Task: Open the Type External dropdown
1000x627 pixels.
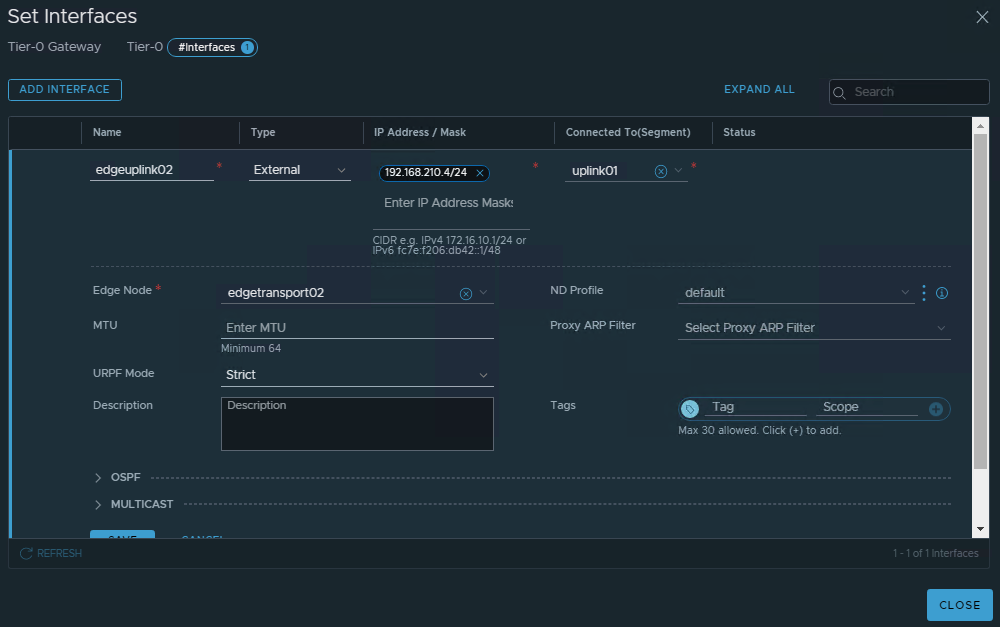Action: pyautogui.click(x=300, y=170)
